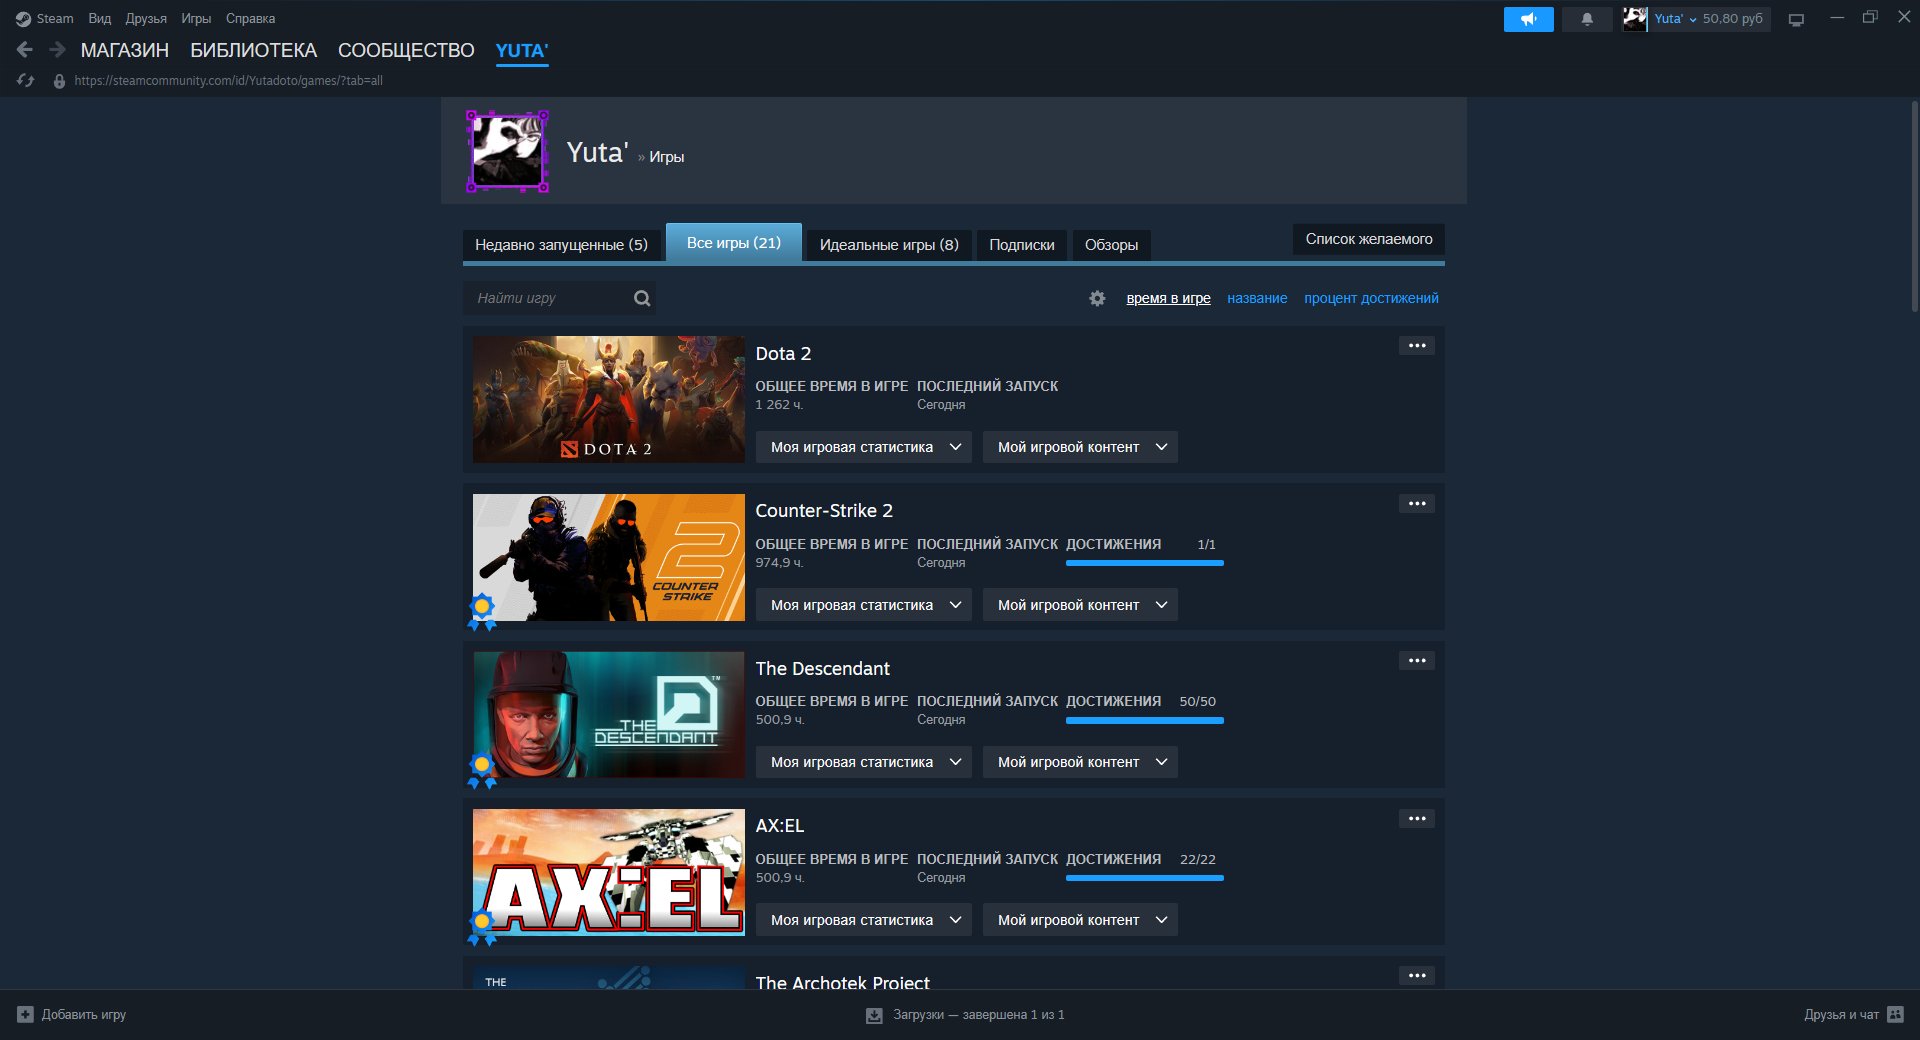Click AX:EL achievements progress bar
This screenshot has width=1920, height=1040.
coord(1145,878)
